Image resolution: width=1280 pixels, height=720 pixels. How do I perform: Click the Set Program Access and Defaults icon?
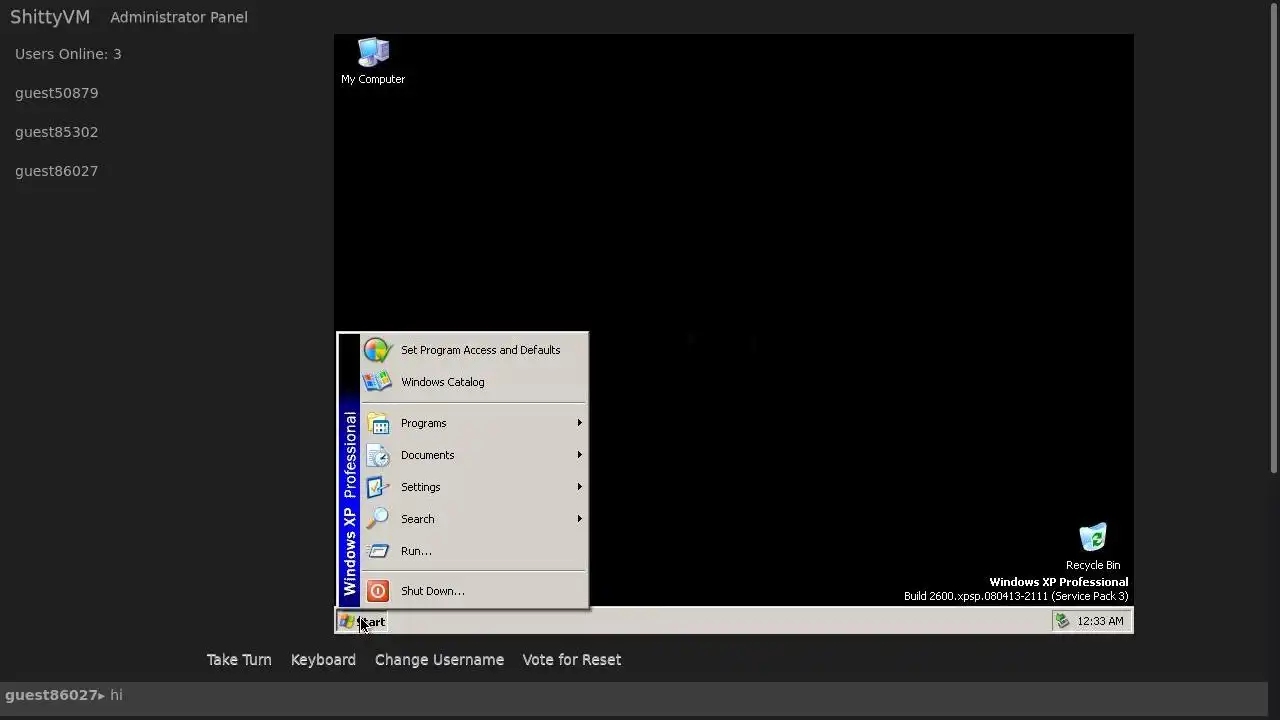[x=377, y=350]
